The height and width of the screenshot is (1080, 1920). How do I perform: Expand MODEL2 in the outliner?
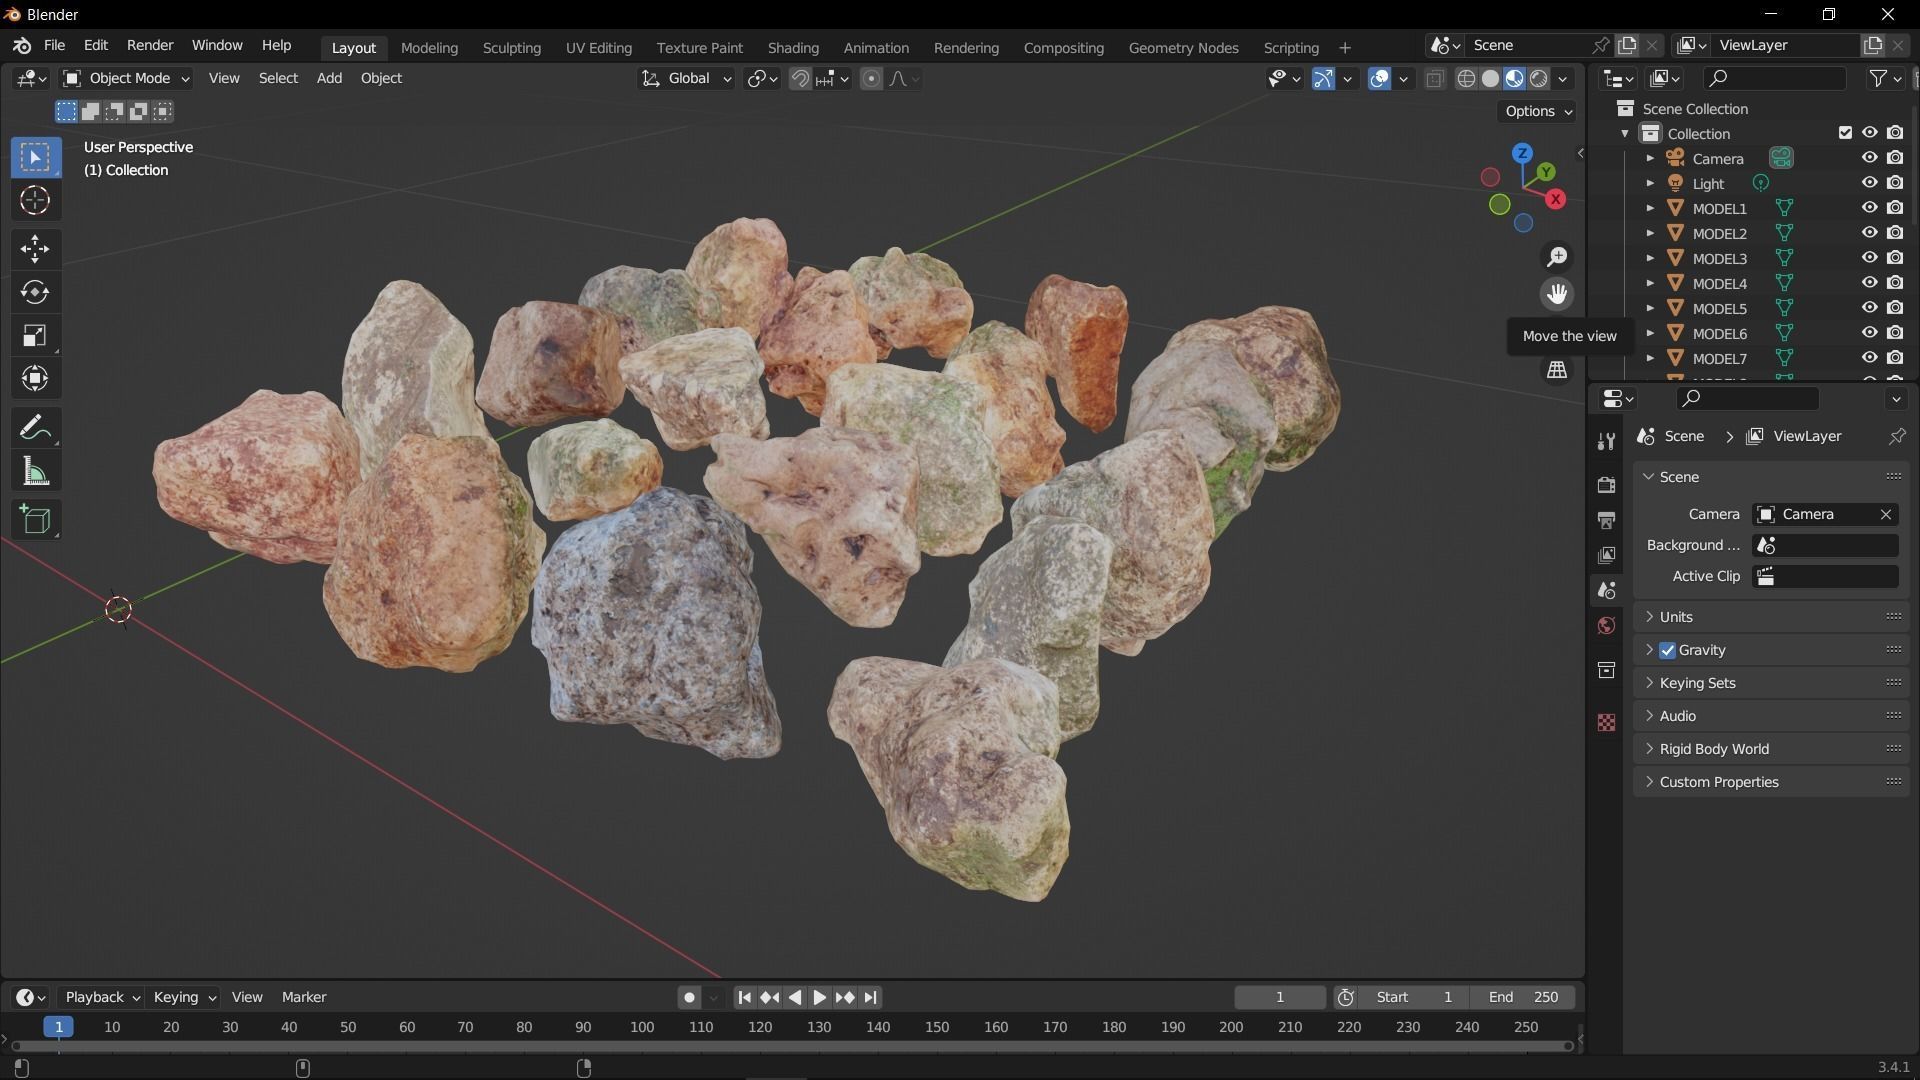[x=1650, y=233]
